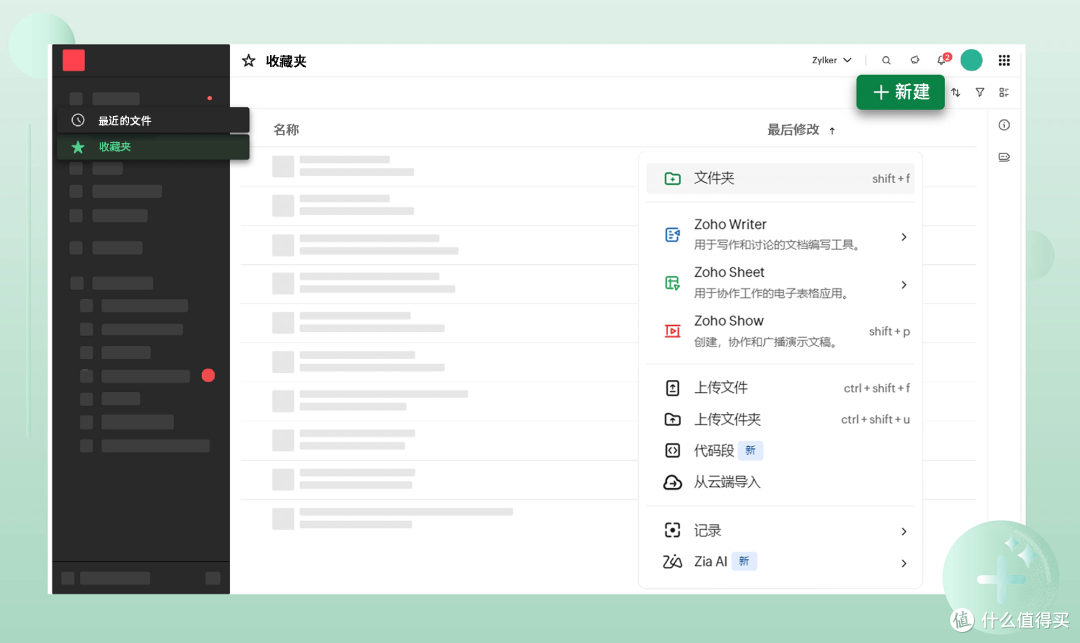Click the upload file icon
Image resolution: width=1080 pixels, height=643 pixels.
tap(672, 388)
